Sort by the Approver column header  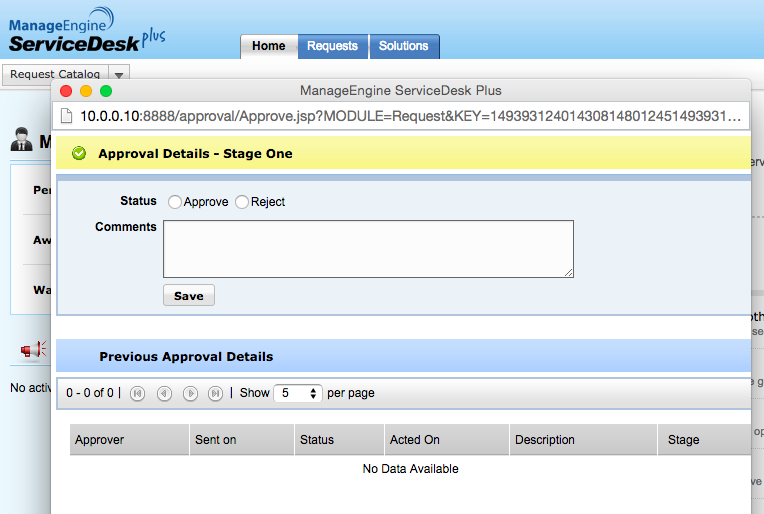[x=129, y=440]
